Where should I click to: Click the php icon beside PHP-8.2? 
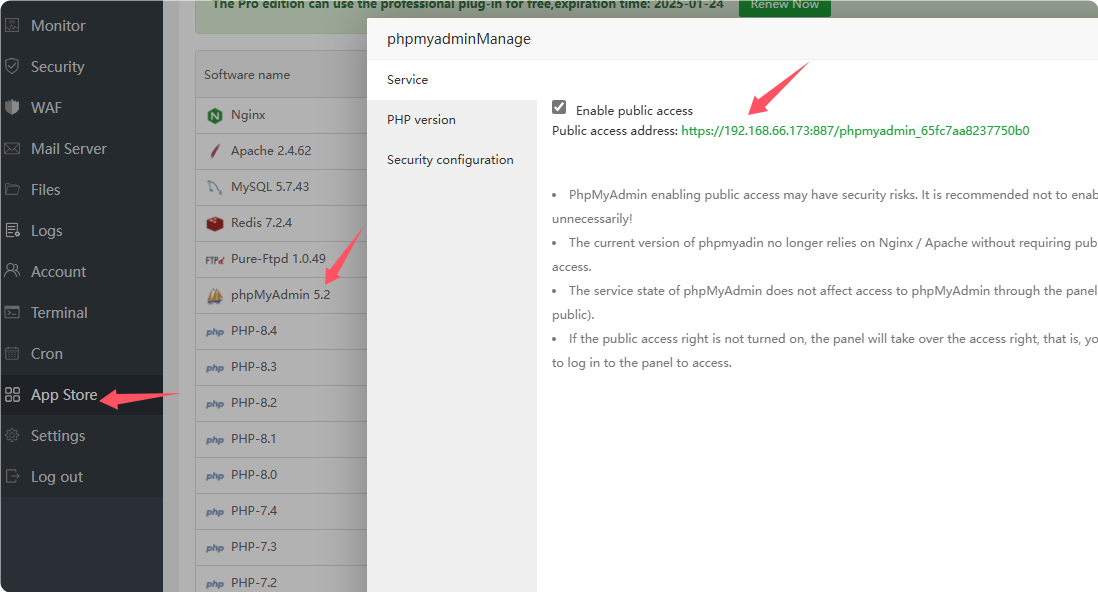click(x=215, y=404)
